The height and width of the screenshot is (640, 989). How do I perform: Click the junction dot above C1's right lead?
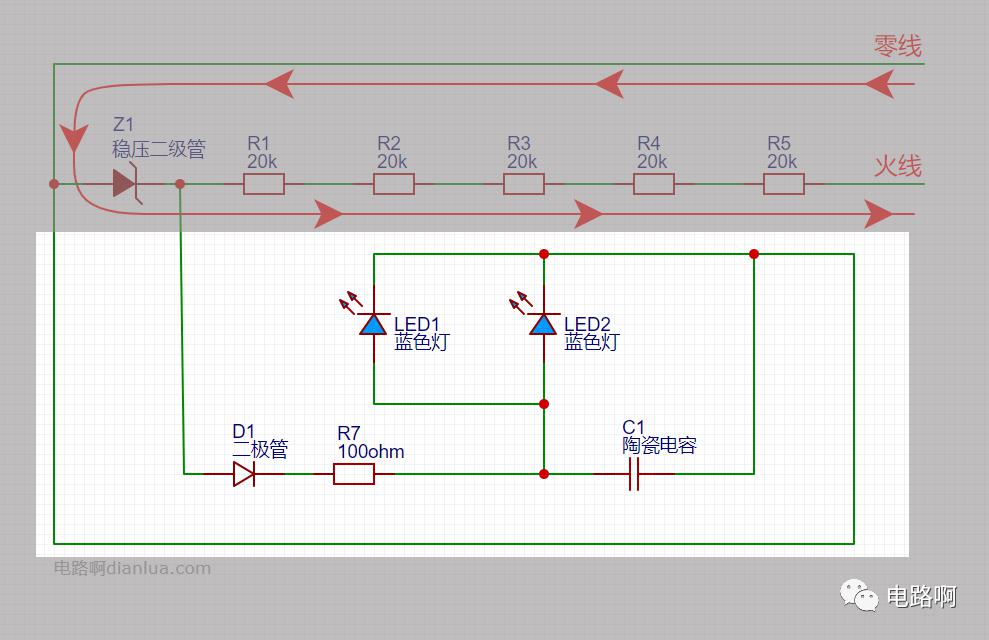click(x=754, y=254)
